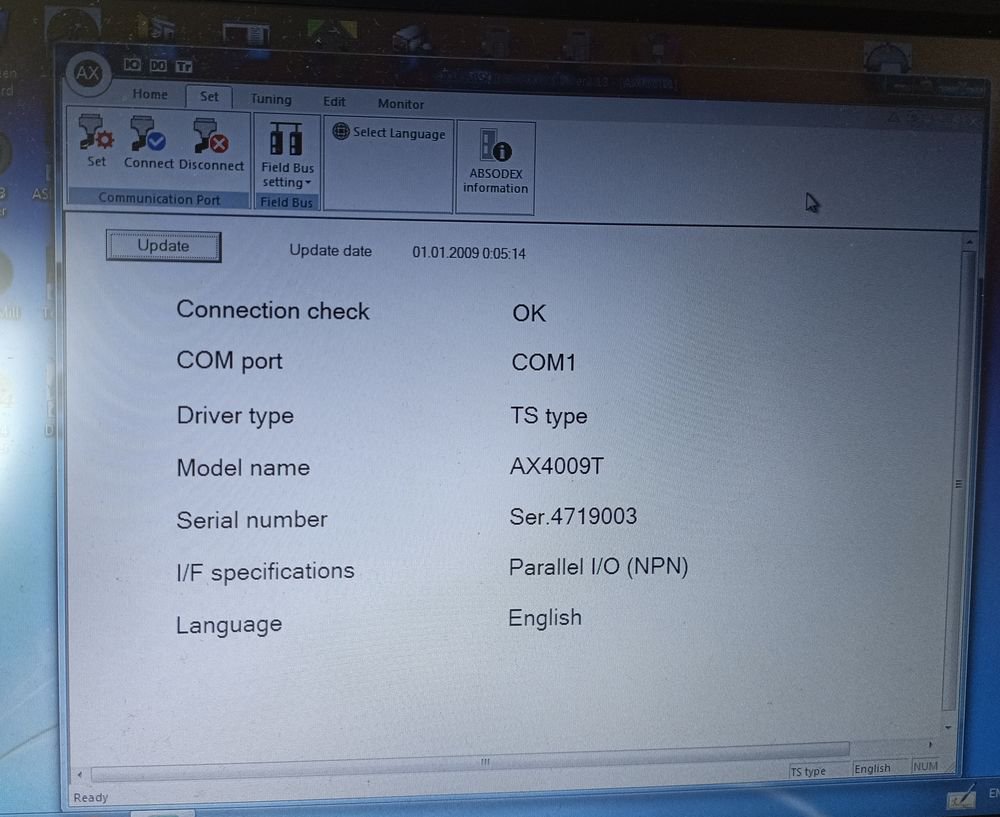The height and width of the screenshot is (817, 1000).
Task: Click the Connect port icon
Action: point(149,138)
